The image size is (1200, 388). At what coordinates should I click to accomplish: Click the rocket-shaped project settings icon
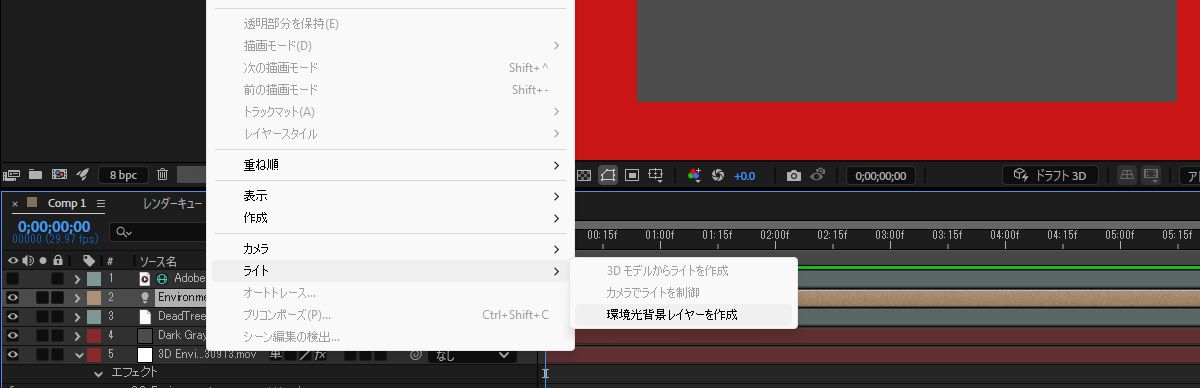coord(83,174)
